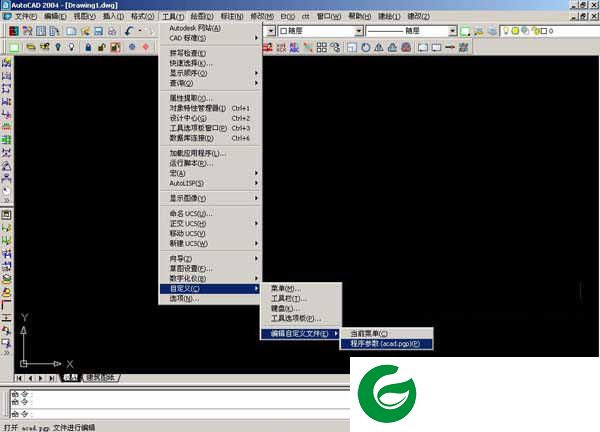This screenshot has width=600, height=432.
Task: Toggle the white light bulb layer-off icon
Action: point(72,47)
